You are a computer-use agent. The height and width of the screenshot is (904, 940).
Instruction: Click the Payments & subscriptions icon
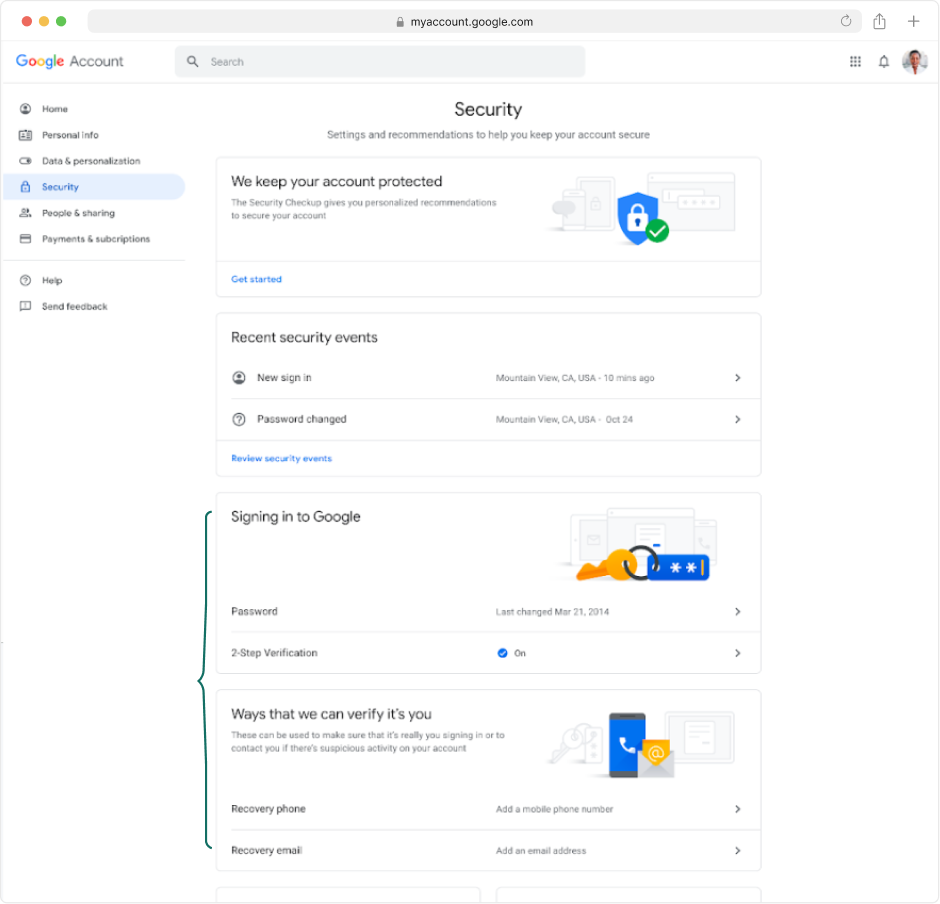pyautogui.click(x=25, y=239)
